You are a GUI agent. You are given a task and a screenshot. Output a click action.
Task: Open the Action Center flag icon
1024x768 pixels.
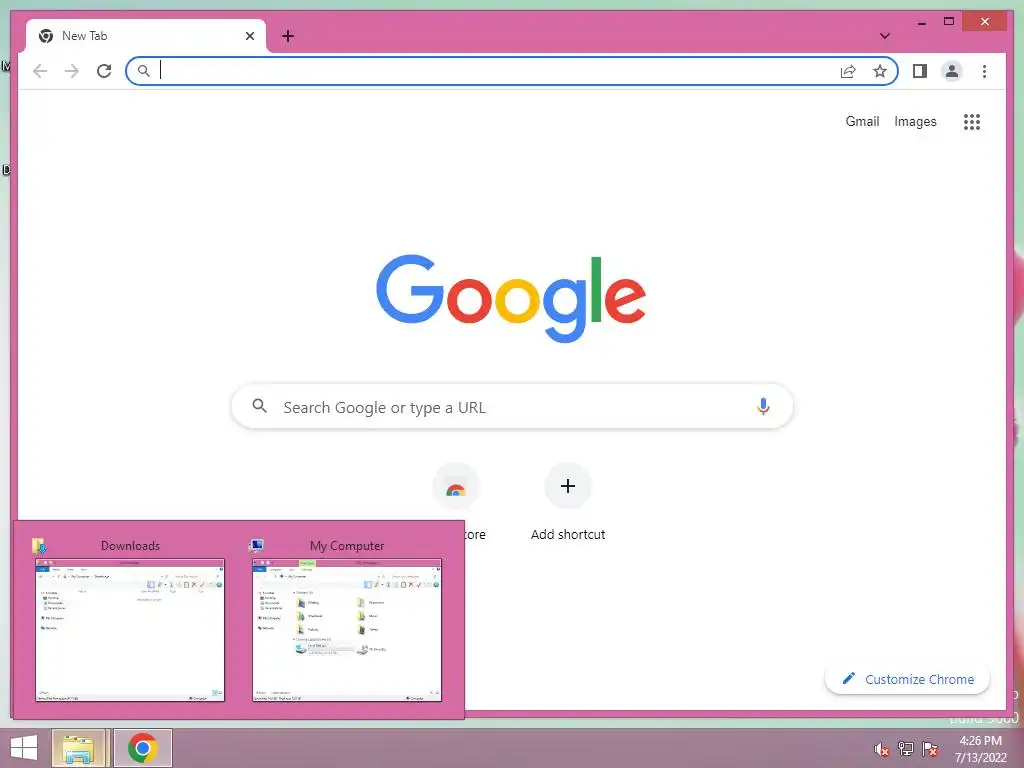(x=930, y=748)
